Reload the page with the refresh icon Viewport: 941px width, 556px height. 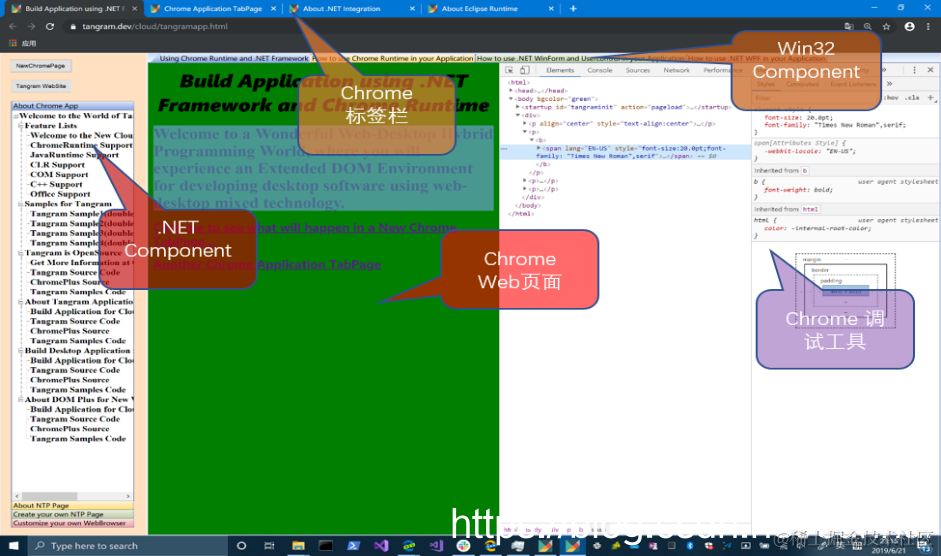click(50, 26)
